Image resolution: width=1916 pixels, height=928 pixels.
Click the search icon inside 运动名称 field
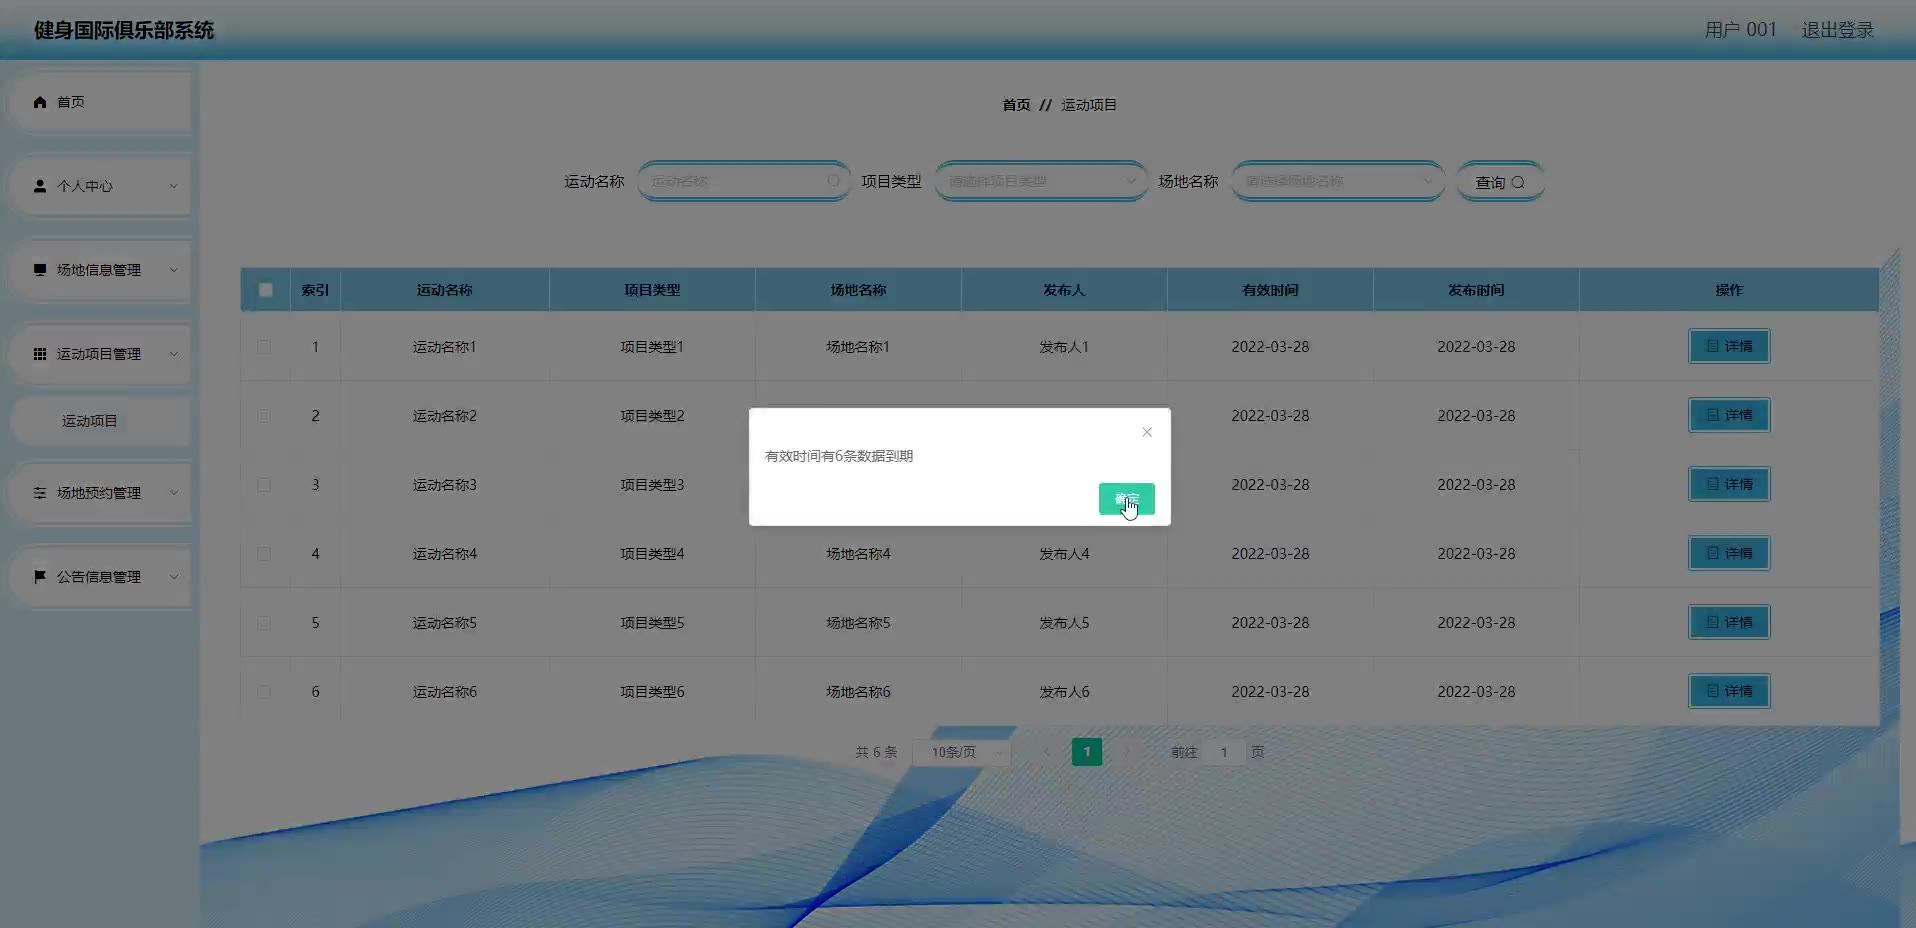point(833,181)
